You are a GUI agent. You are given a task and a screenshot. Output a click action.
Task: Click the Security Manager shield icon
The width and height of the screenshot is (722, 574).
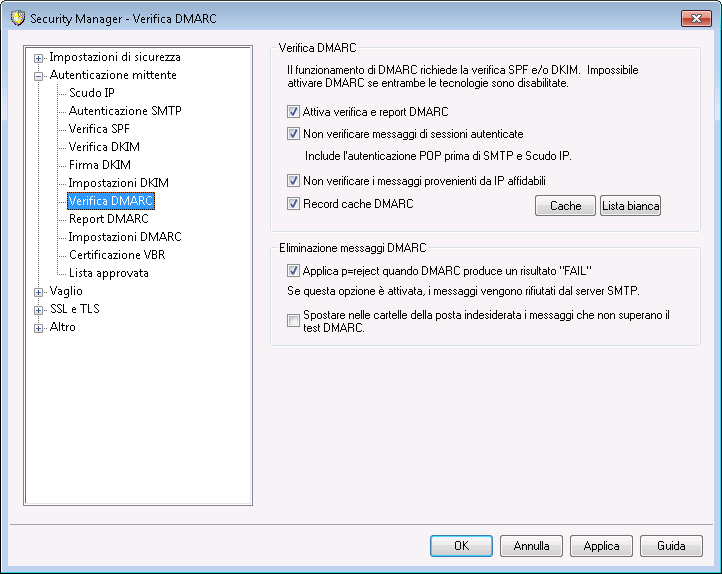(17, 18)
